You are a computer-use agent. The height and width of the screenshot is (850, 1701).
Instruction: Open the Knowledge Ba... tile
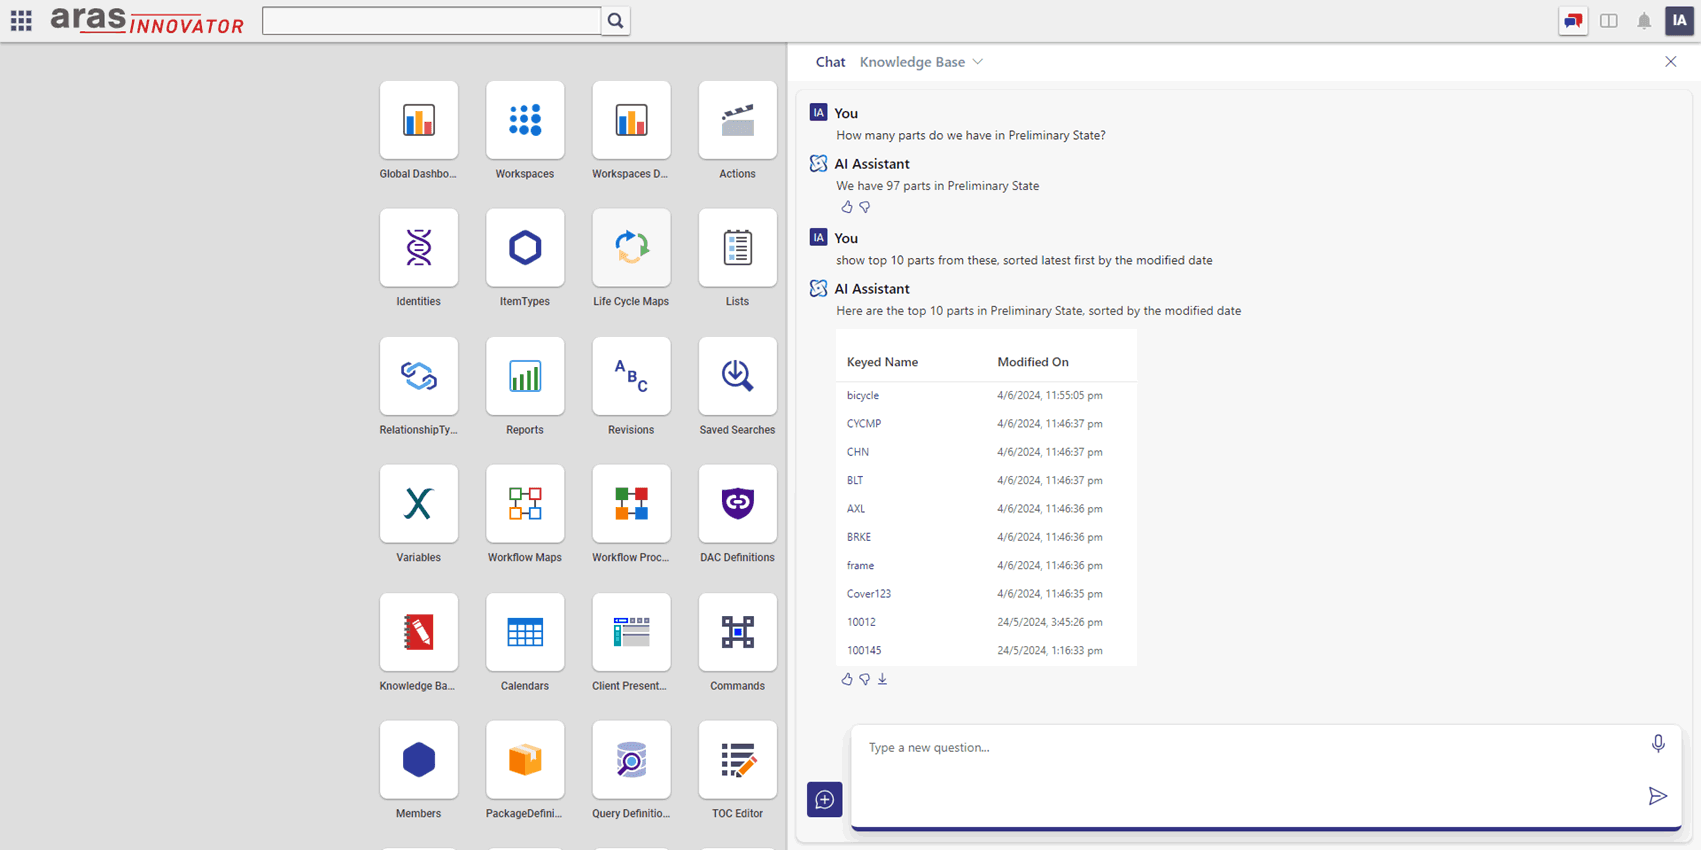click(x=419, y=632)
